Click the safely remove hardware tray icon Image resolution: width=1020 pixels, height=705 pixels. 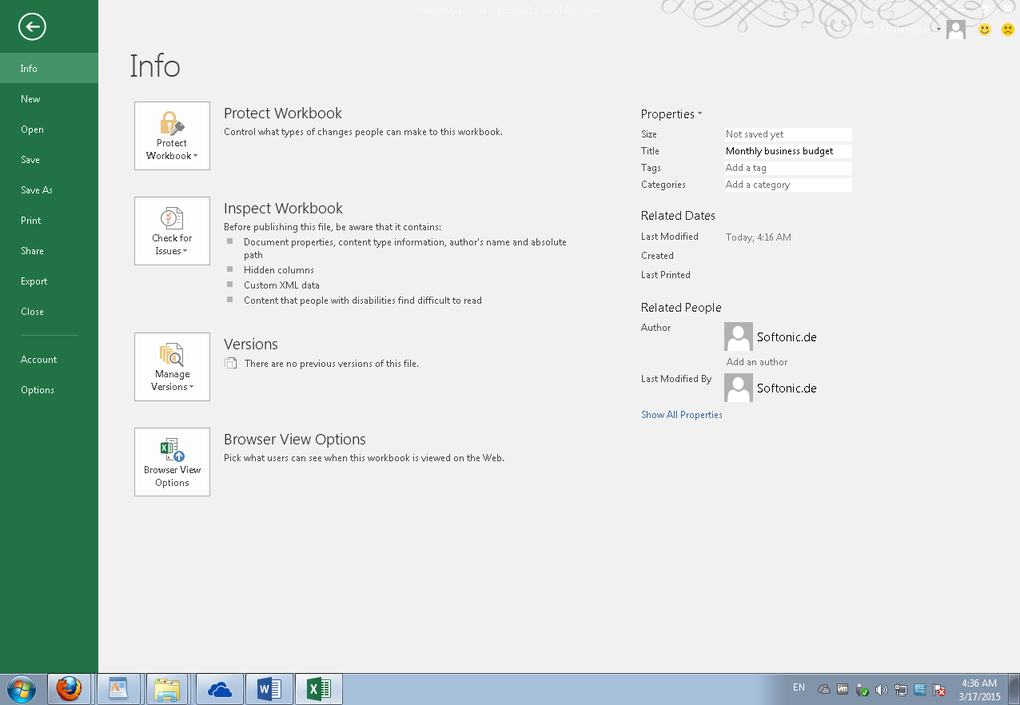coord(862,689)
